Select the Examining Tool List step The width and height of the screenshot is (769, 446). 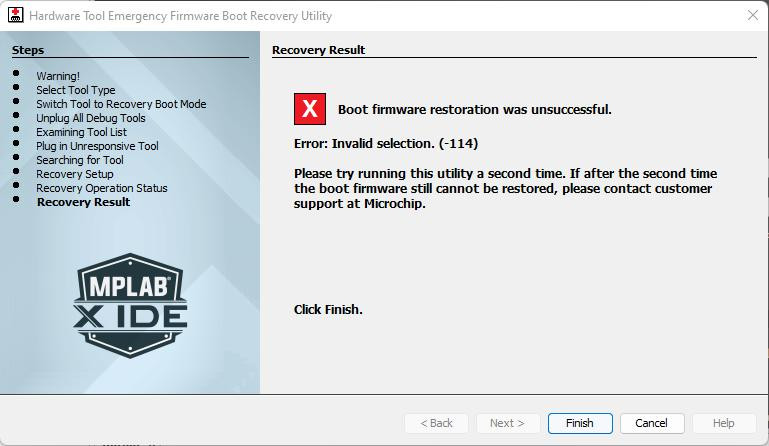coord(81,132)
